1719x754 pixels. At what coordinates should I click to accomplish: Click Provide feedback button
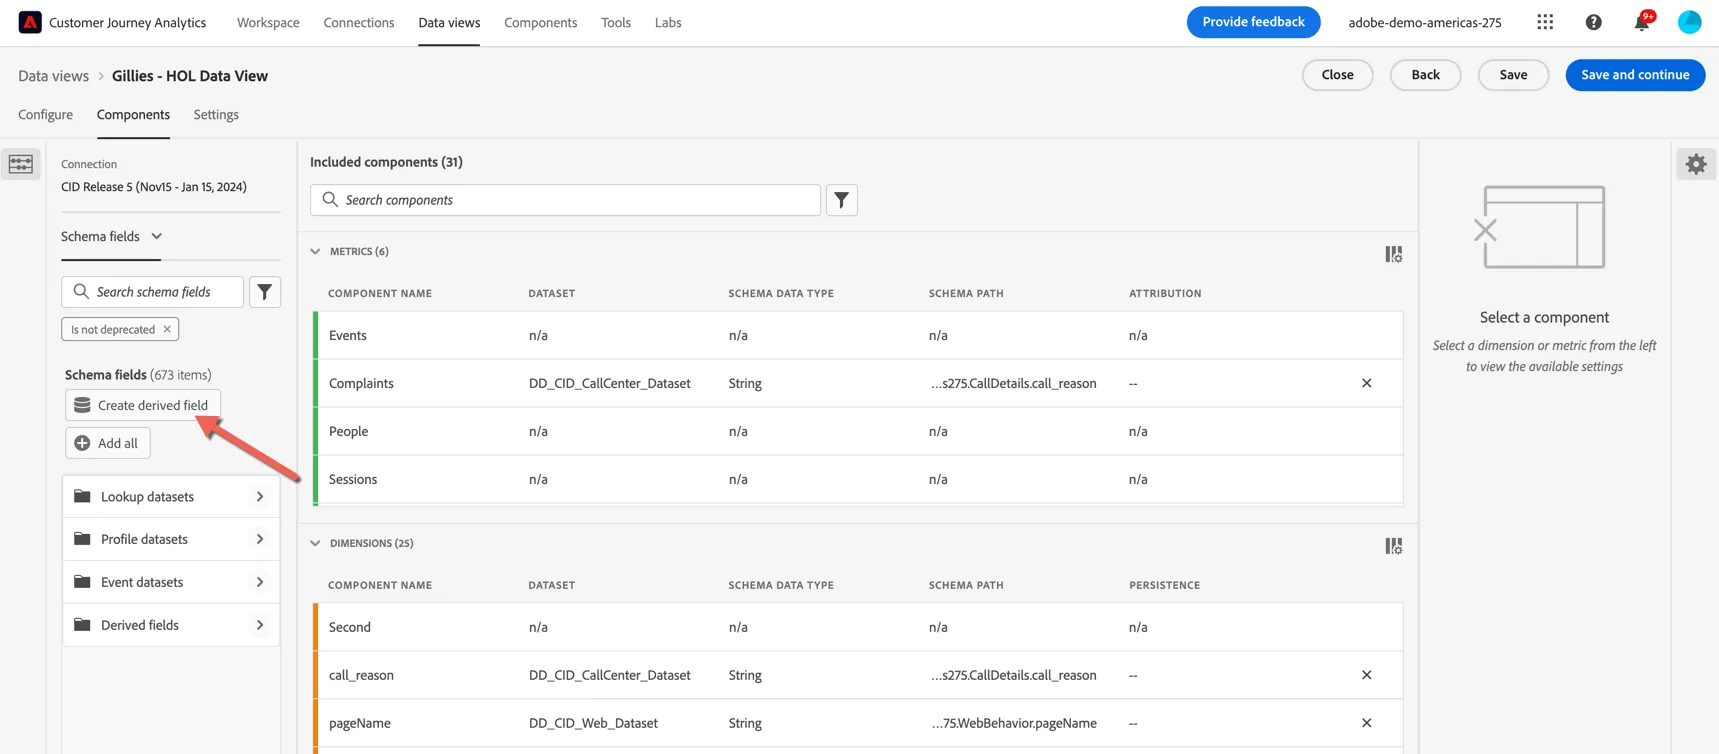[1253, 22]
